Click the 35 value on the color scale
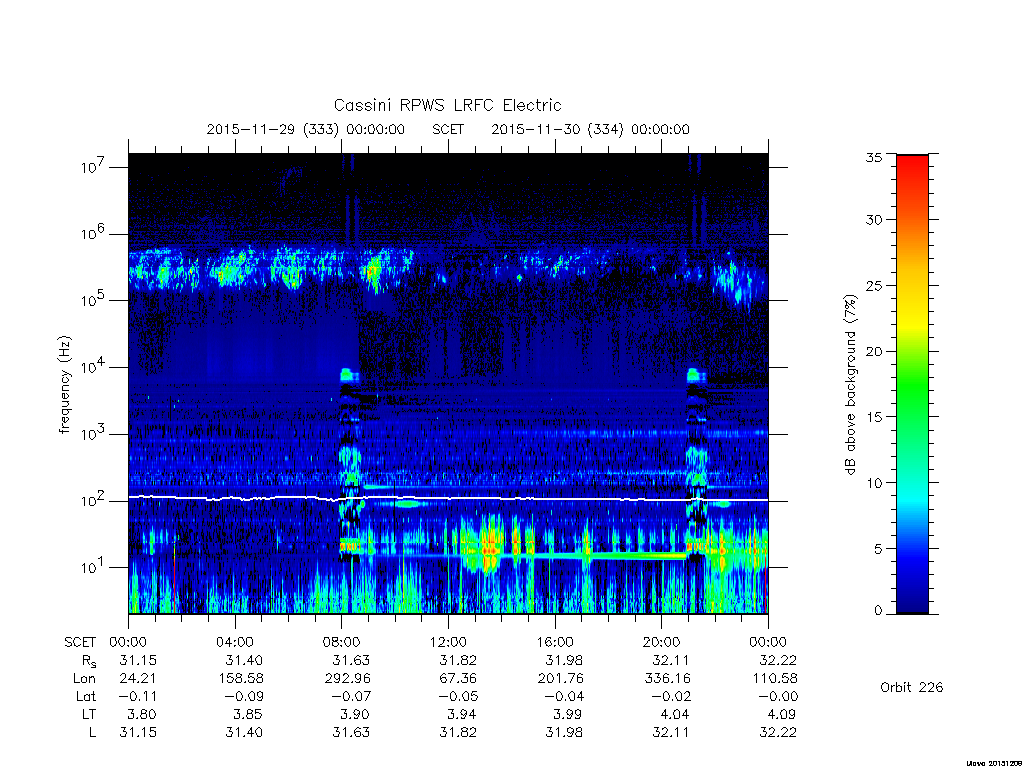Image resolution: width=1024 pixels, height=768 pixels. click(x=874, y=157)
